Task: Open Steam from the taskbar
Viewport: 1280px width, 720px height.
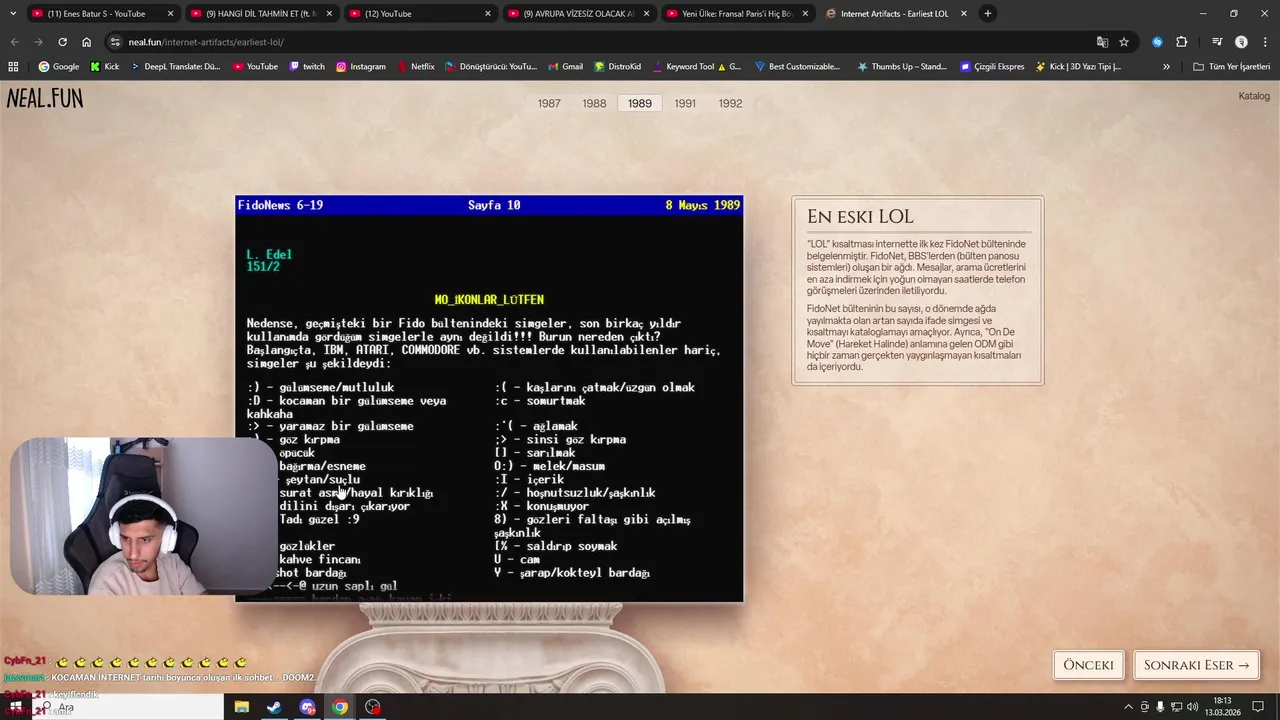Action: point(274,707)
